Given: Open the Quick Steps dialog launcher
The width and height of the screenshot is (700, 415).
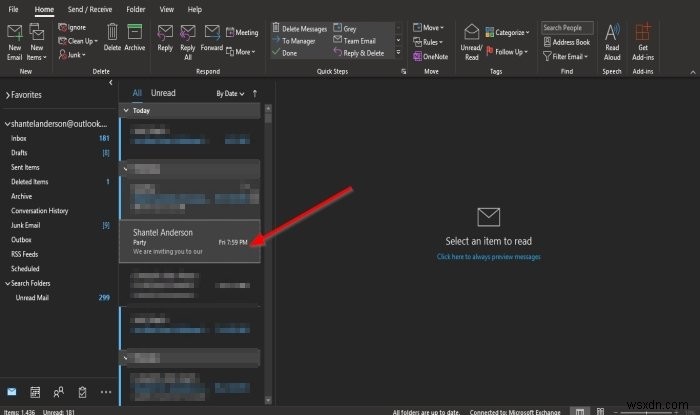Looking at the screenshot, I should click(403, 71).
